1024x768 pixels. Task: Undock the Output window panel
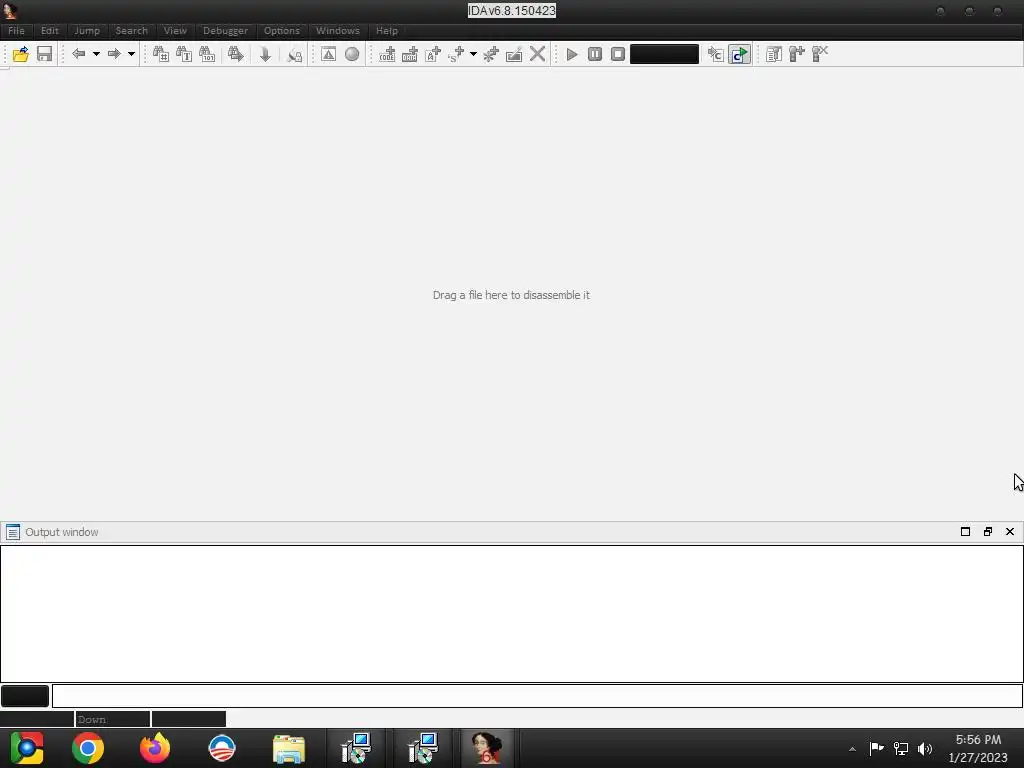(x=987, y=532)
